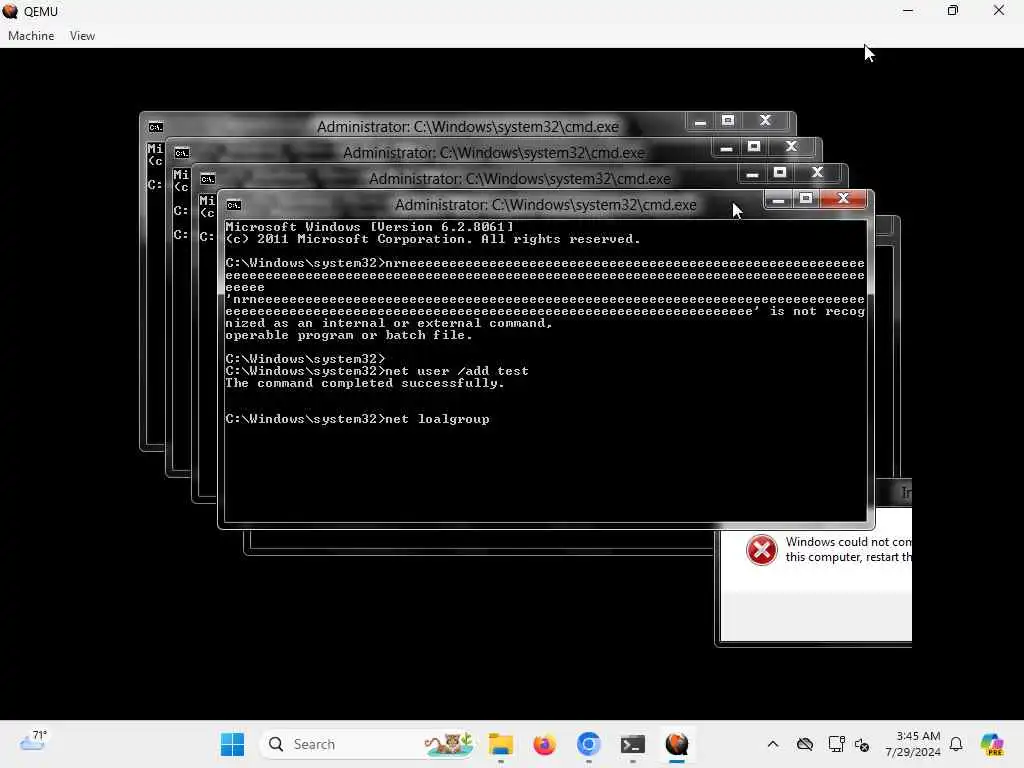Close the QEMU host window
The height and width of the screenshot is (768, 1024).
tap(999, 10)
